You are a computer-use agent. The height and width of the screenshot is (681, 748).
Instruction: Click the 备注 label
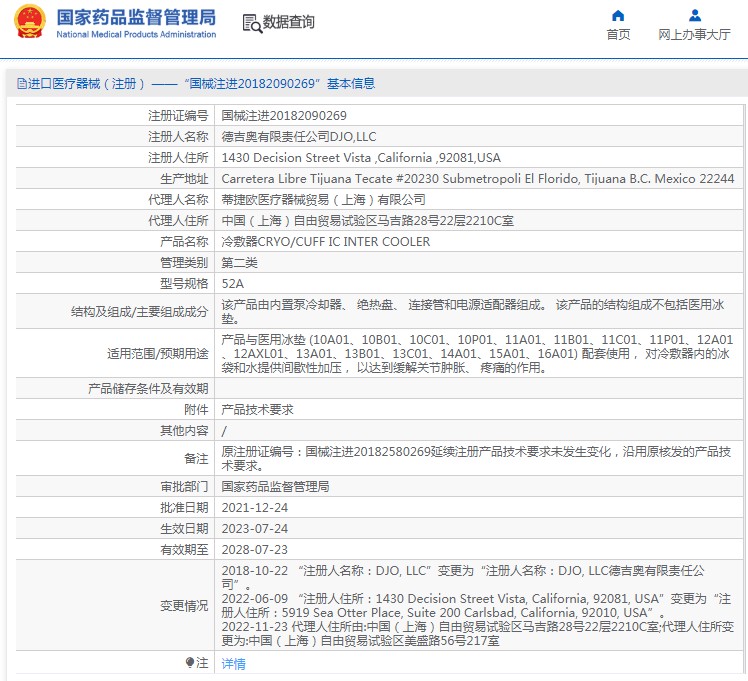pyautogui.click(x=196, y=458)
